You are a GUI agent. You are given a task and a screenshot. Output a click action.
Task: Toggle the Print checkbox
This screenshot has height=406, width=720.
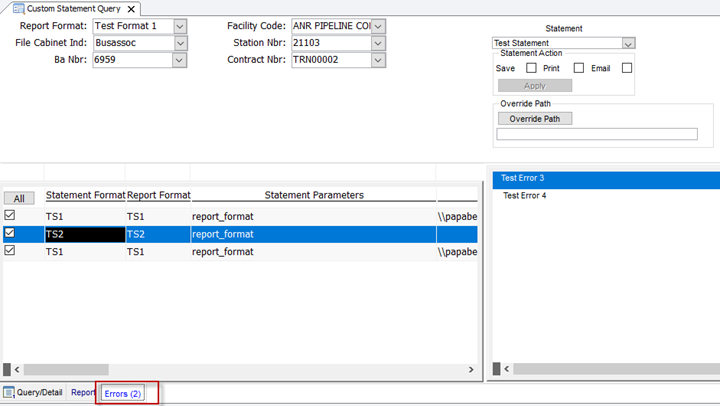click(x=578, y=68)
